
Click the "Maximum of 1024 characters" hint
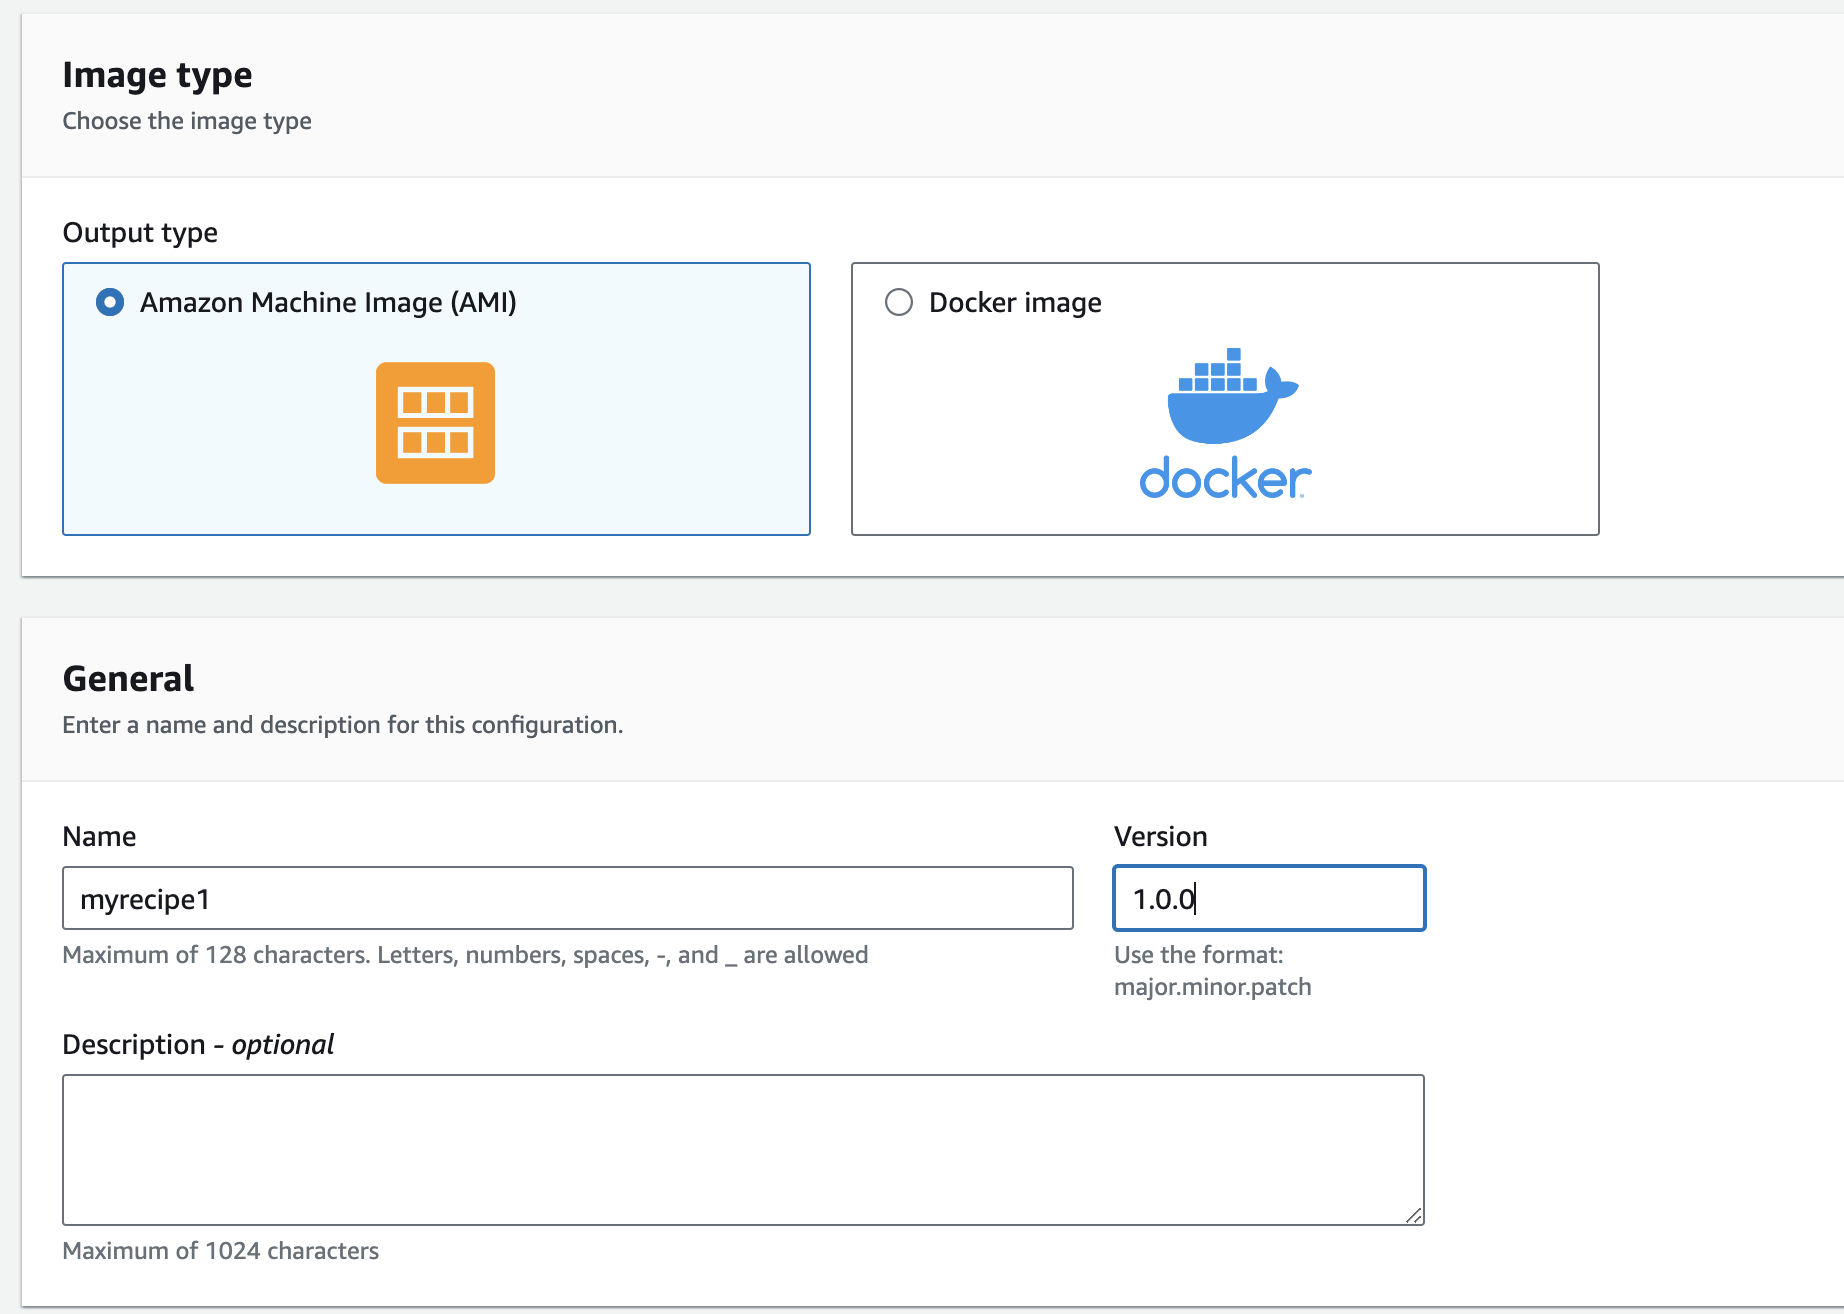pos(220,1251)
